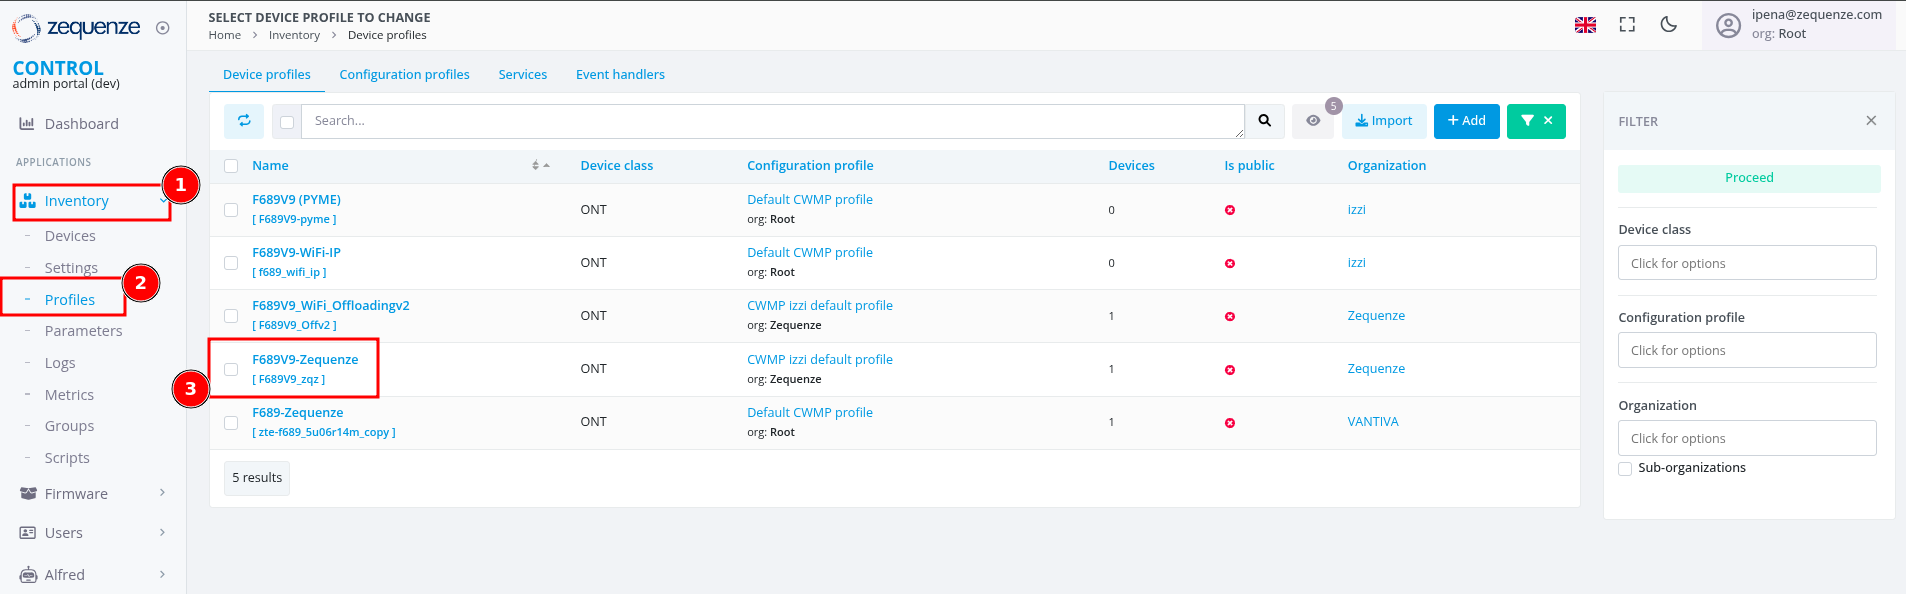Open the Device class filter dropdown
Viewport: 1906px width, 594px height.
(x=1746, y=263)
